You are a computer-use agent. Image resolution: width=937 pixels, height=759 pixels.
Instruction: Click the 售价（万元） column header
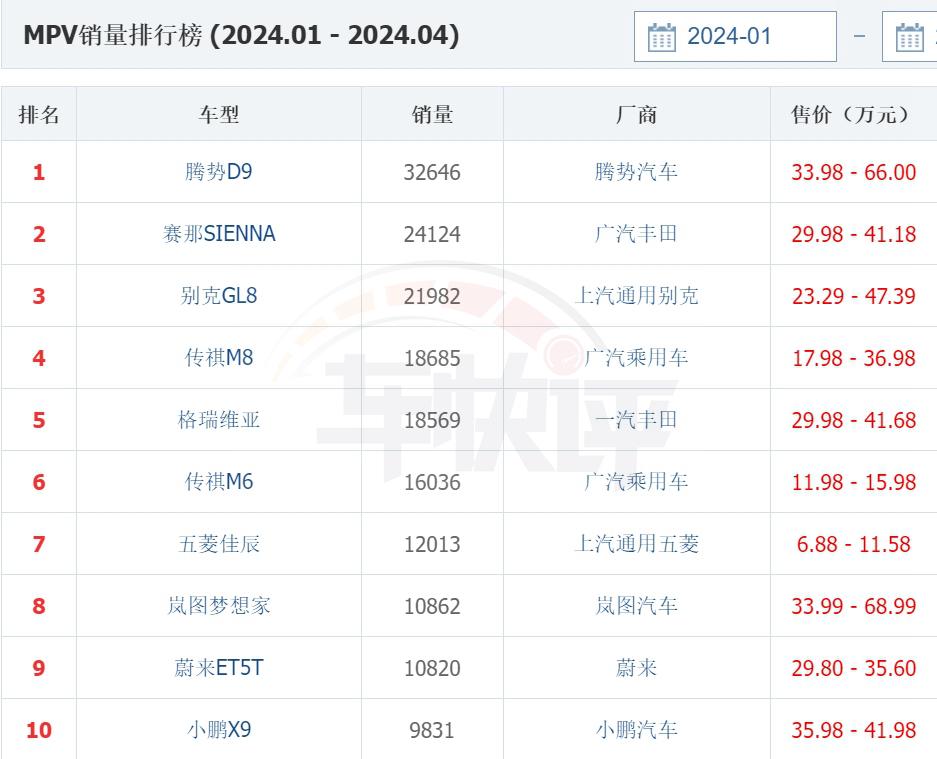point(853,115)
